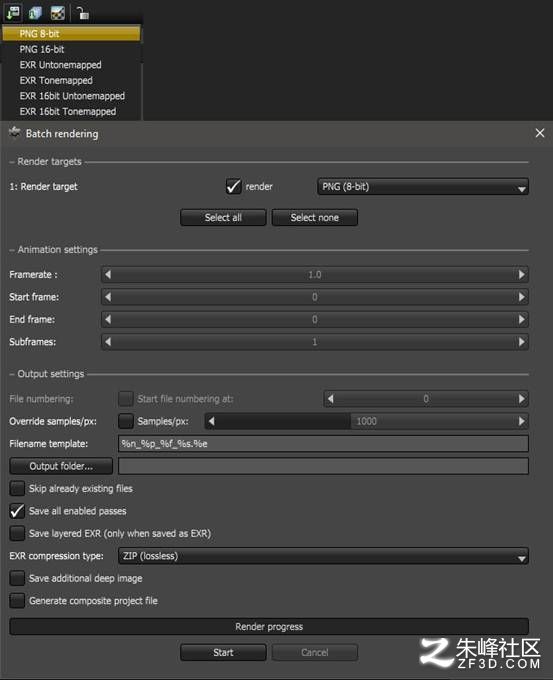Increase Framerate with the right arrow
The image size is (553, 680).
click(521, 275)
